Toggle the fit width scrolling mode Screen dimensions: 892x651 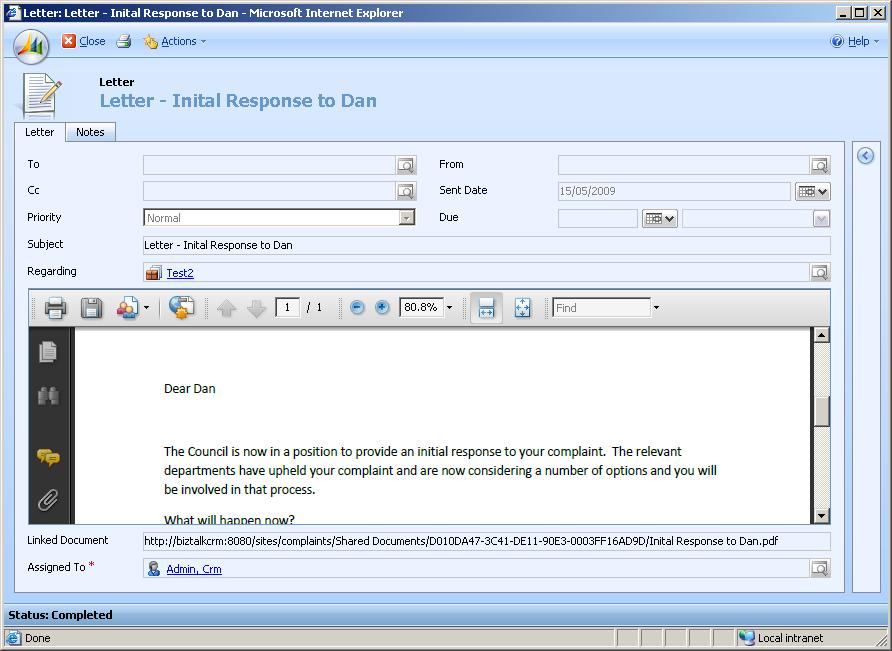click(486, 308)
